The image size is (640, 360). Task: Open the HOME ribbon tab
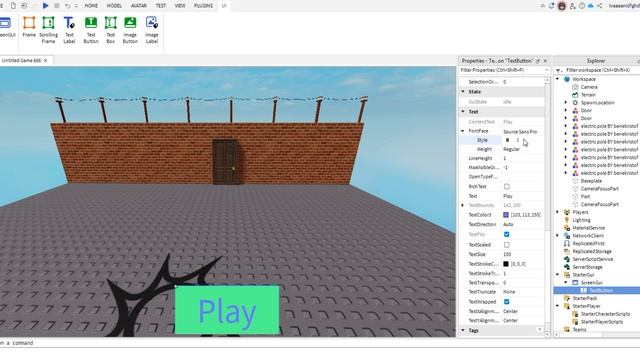coord(91,6)
